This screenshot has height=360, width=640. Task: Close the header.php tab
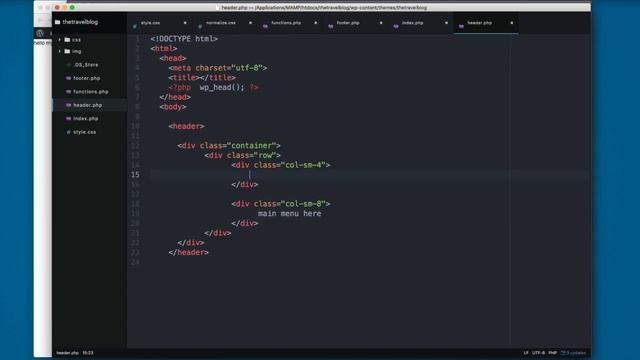(511, 23)
